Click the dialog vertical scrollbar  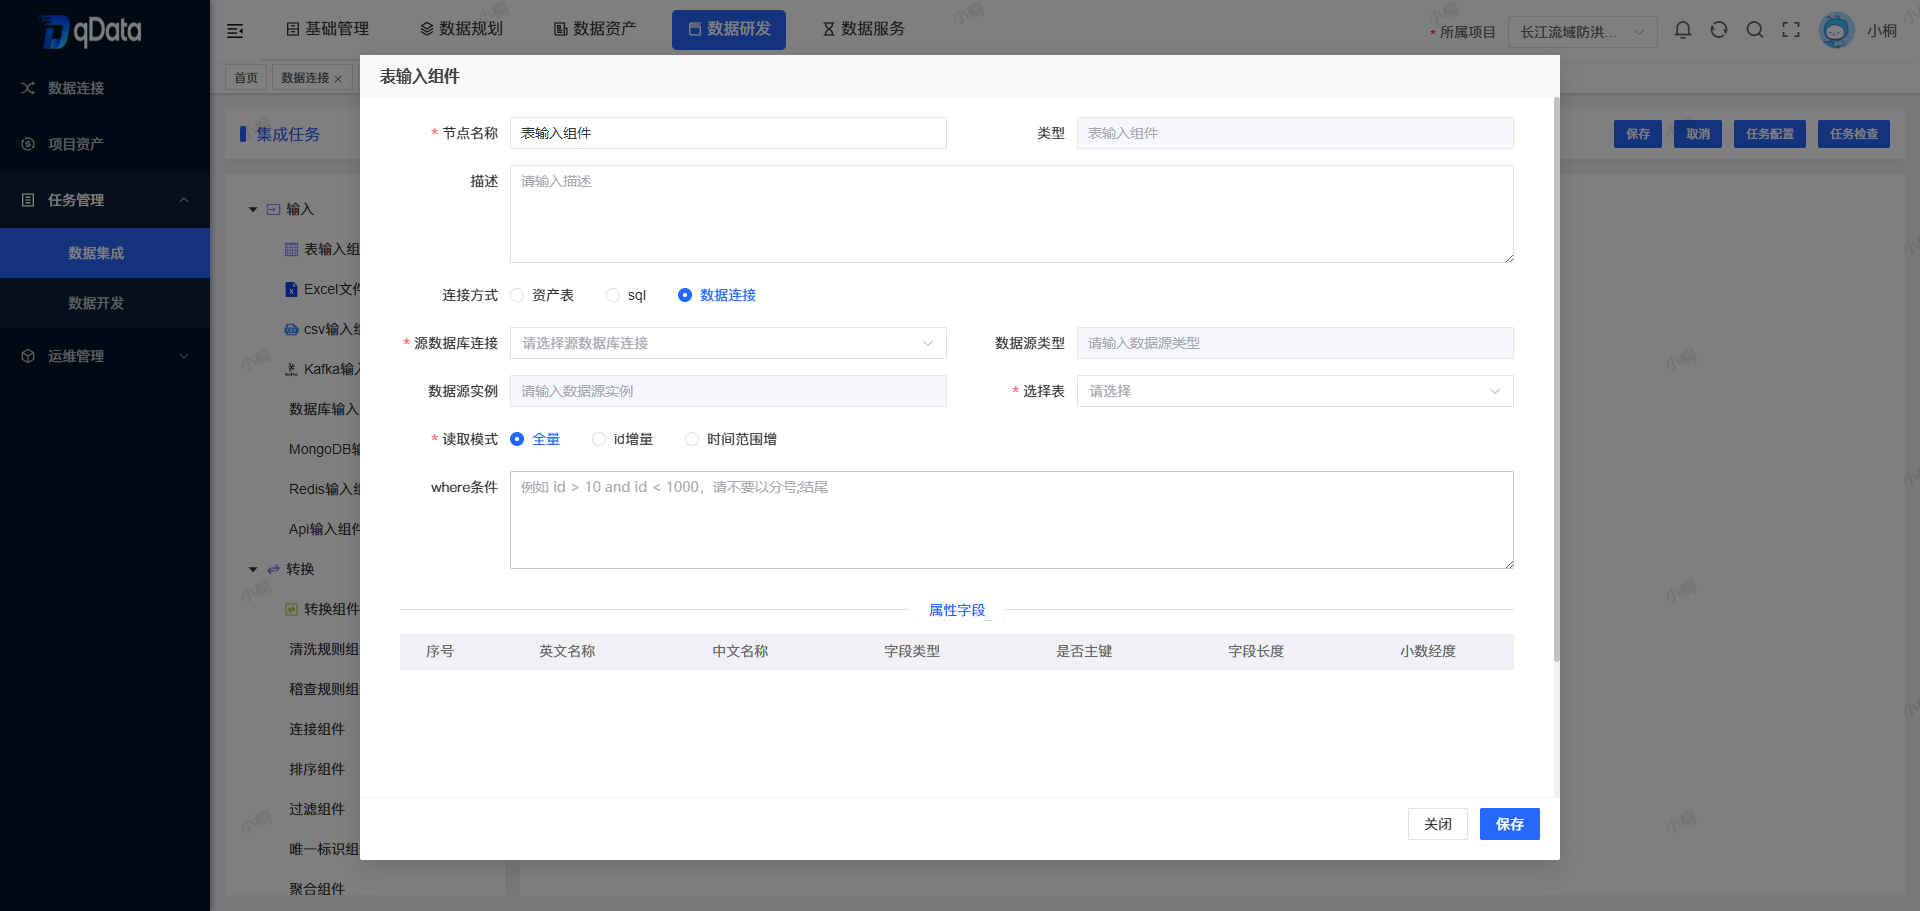[x=1556, y=380]
